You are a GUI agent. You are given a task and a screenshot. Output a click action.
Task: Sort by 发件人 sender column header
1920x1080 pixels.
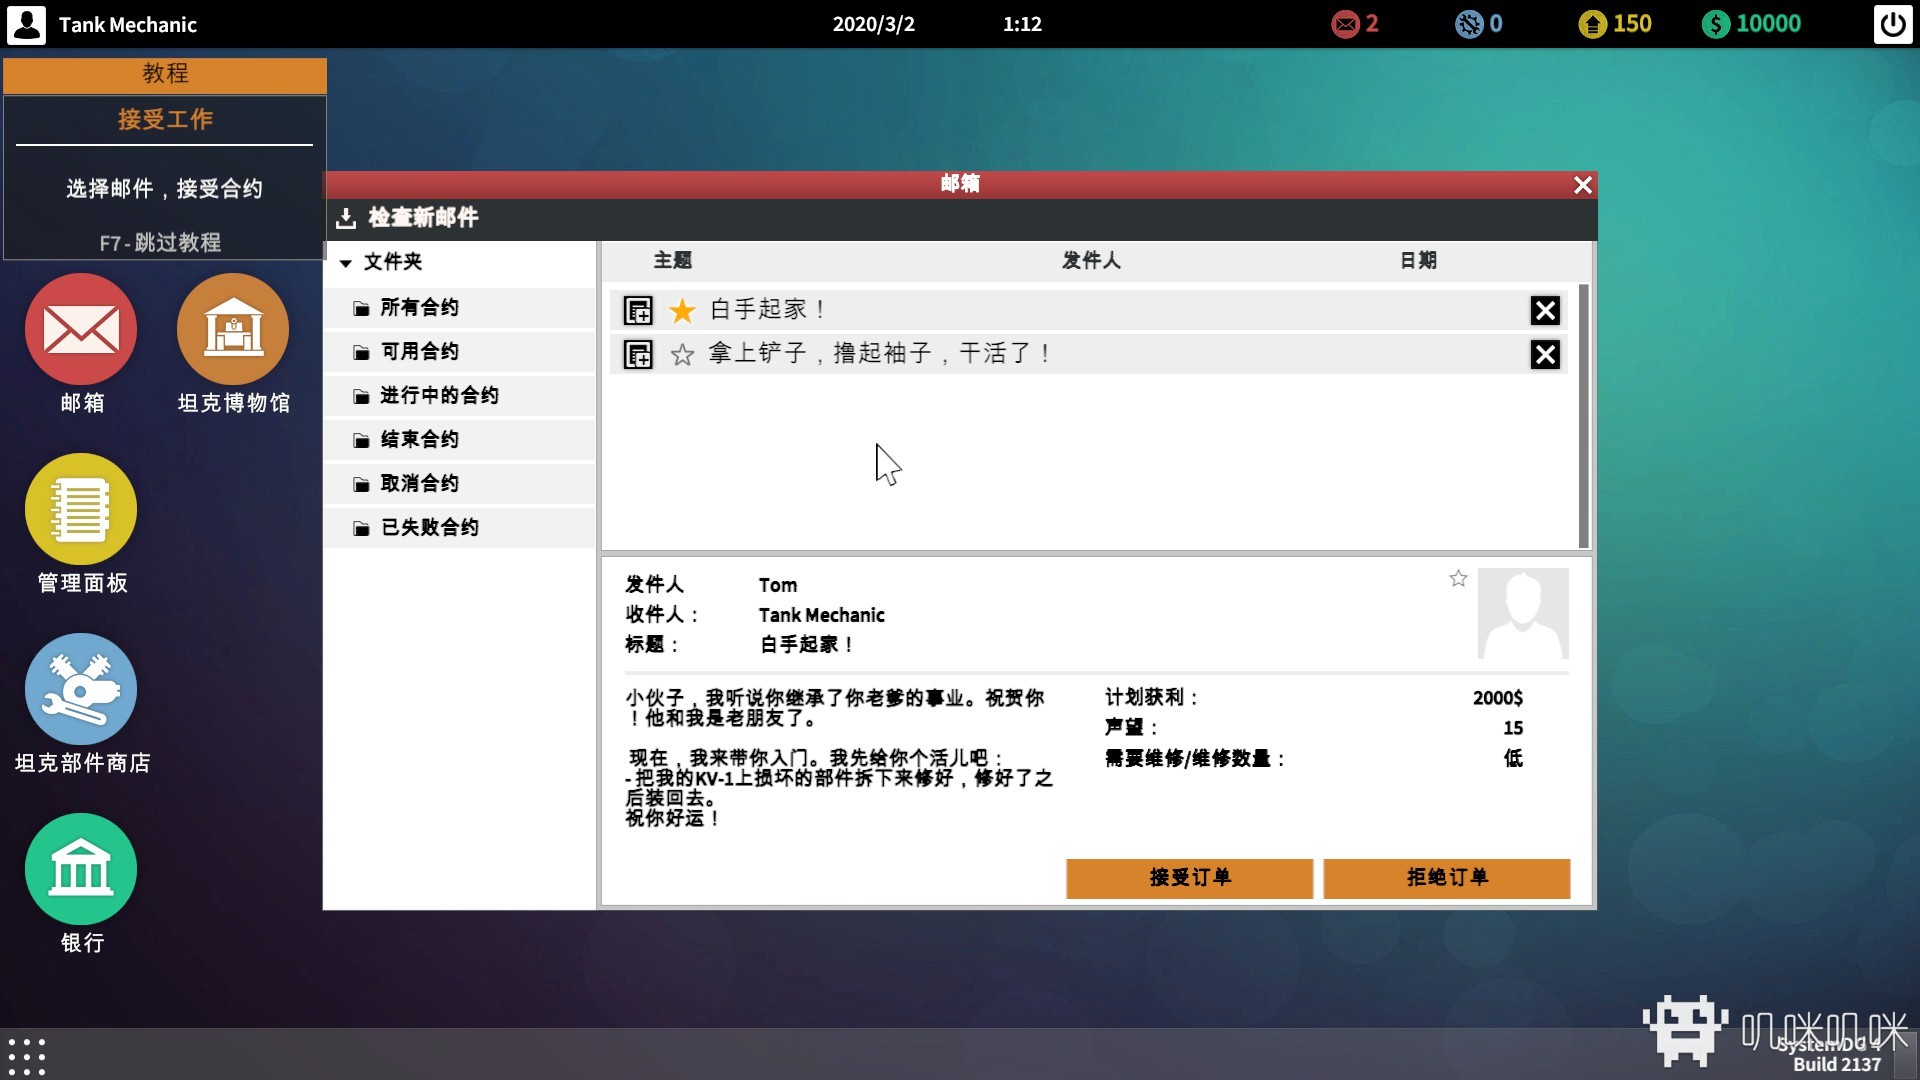click(1091, 261)
